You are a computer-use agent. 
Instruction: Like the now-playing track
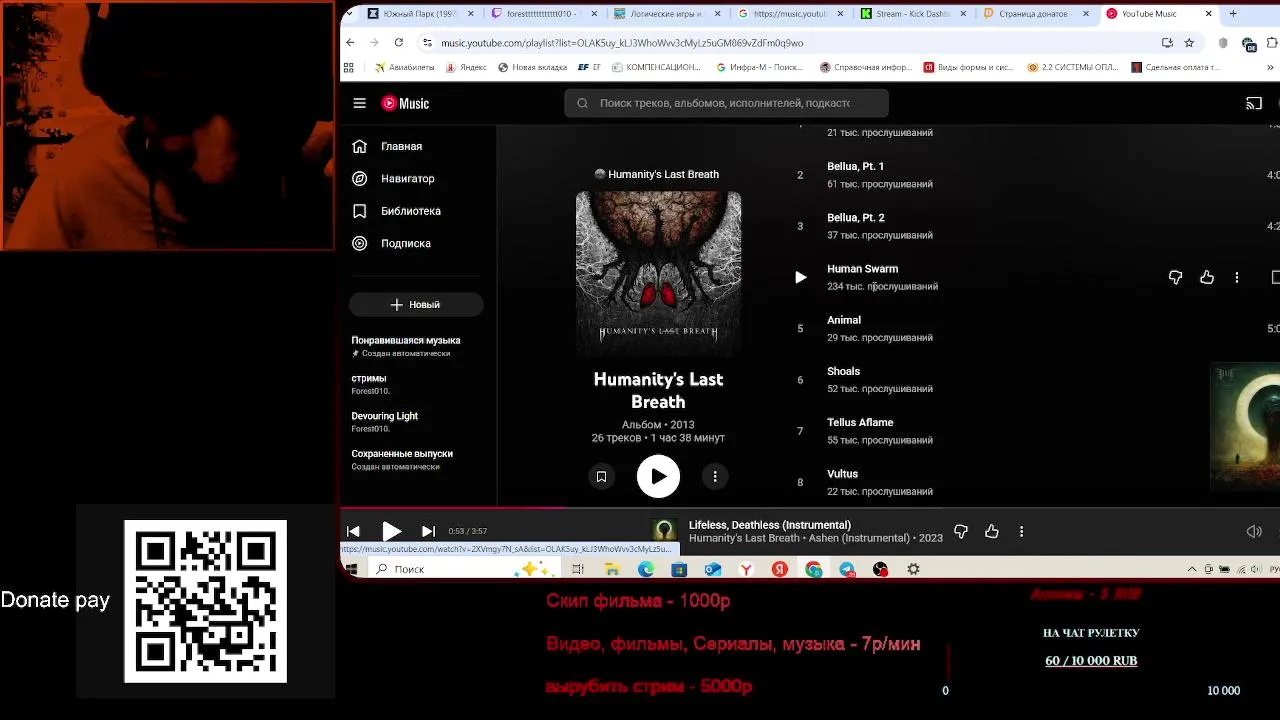pos(992,532)
